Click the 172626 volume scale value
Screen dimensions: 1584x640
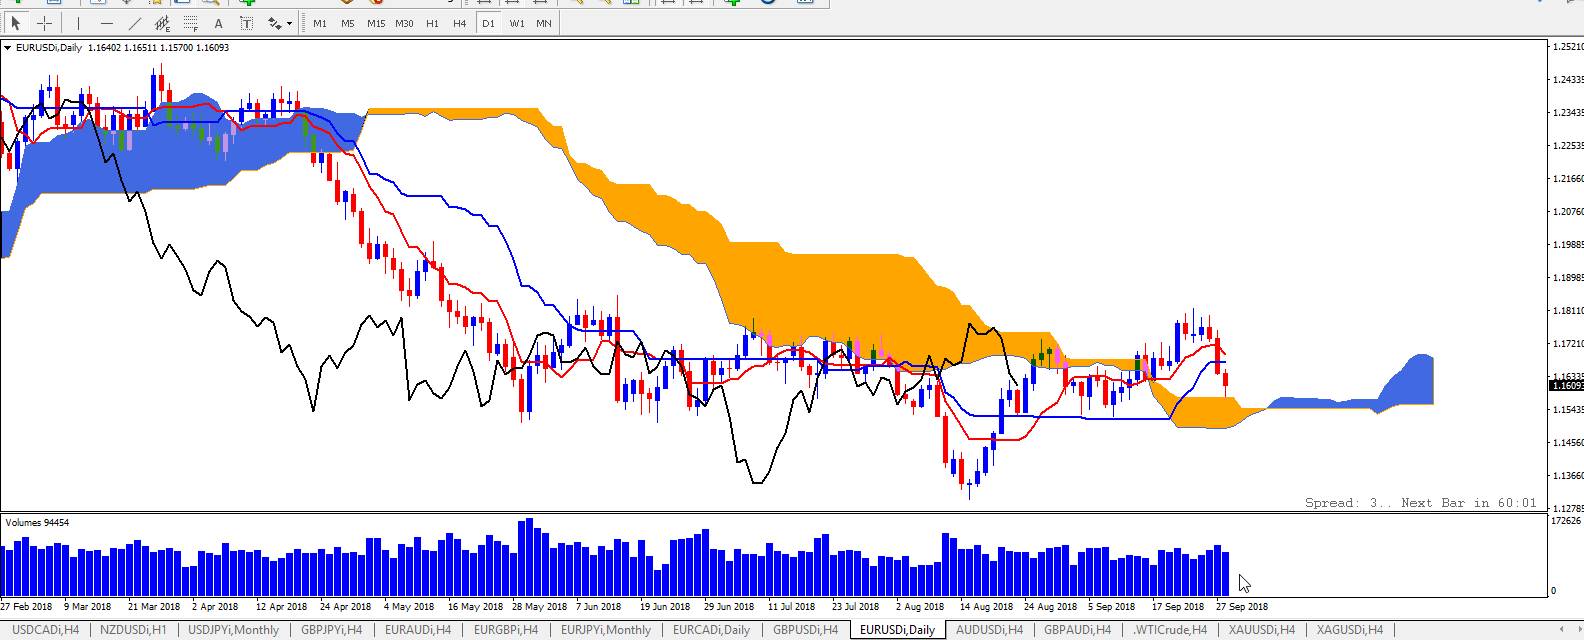1567,521
